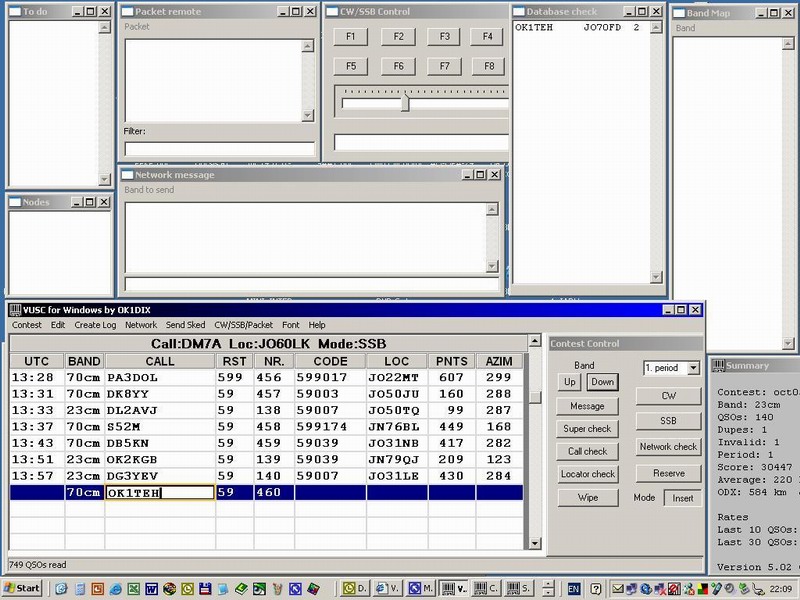Open Word from the quick launch bar
The width and height of the screenshot is (800, 600).
pyautogui.click(x=152, y=589)
